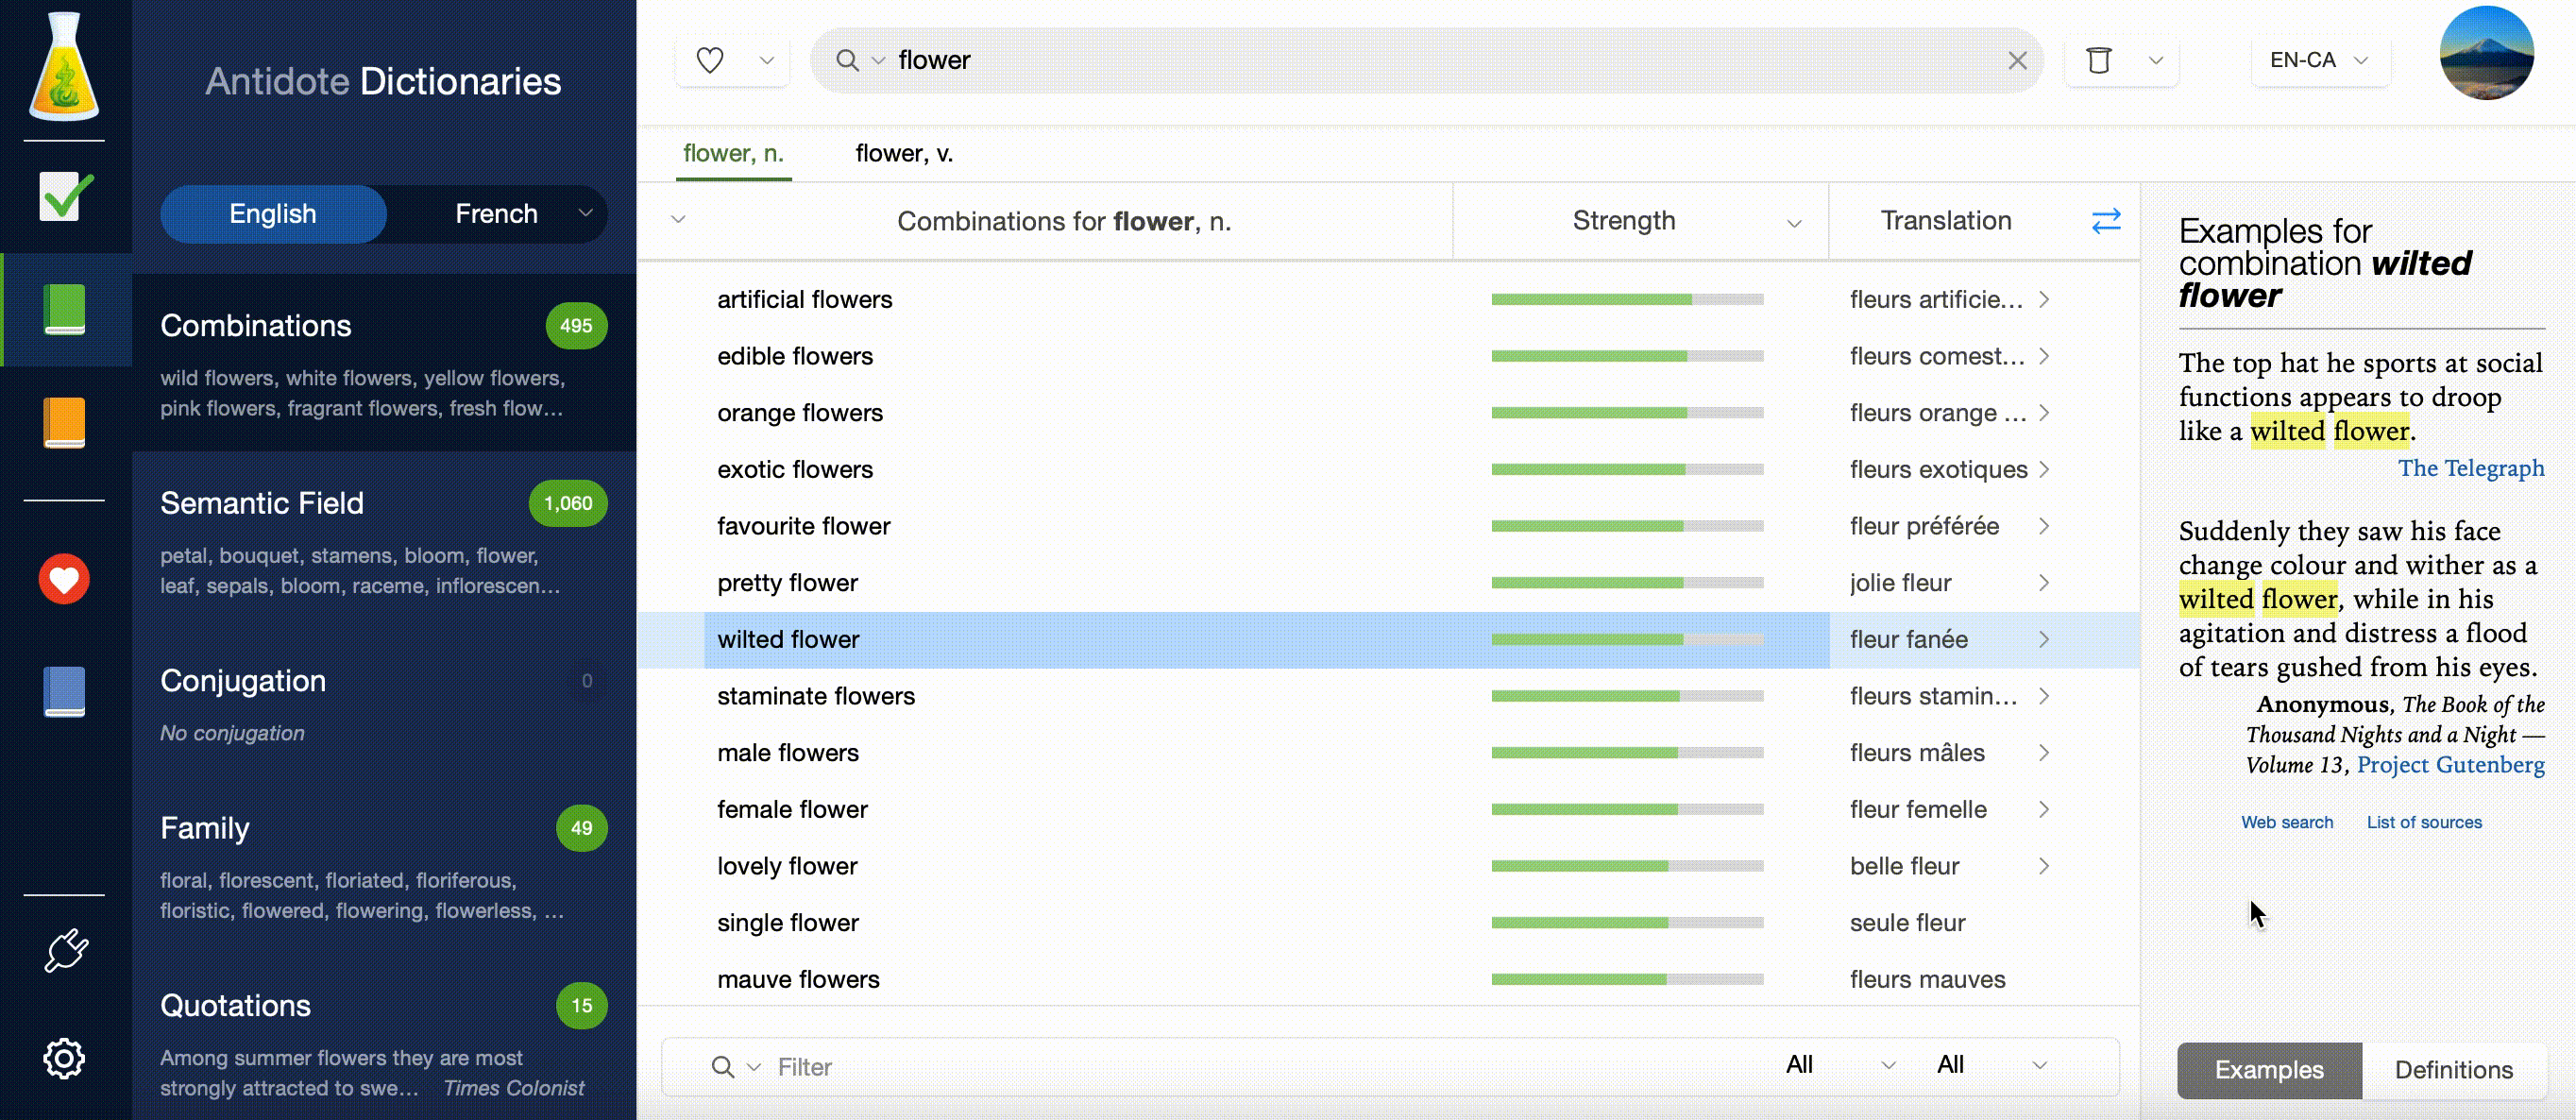Open the history trash dropdown arrow
This screenshot has width=2576, height=1120.
(x=2156, y=61)
